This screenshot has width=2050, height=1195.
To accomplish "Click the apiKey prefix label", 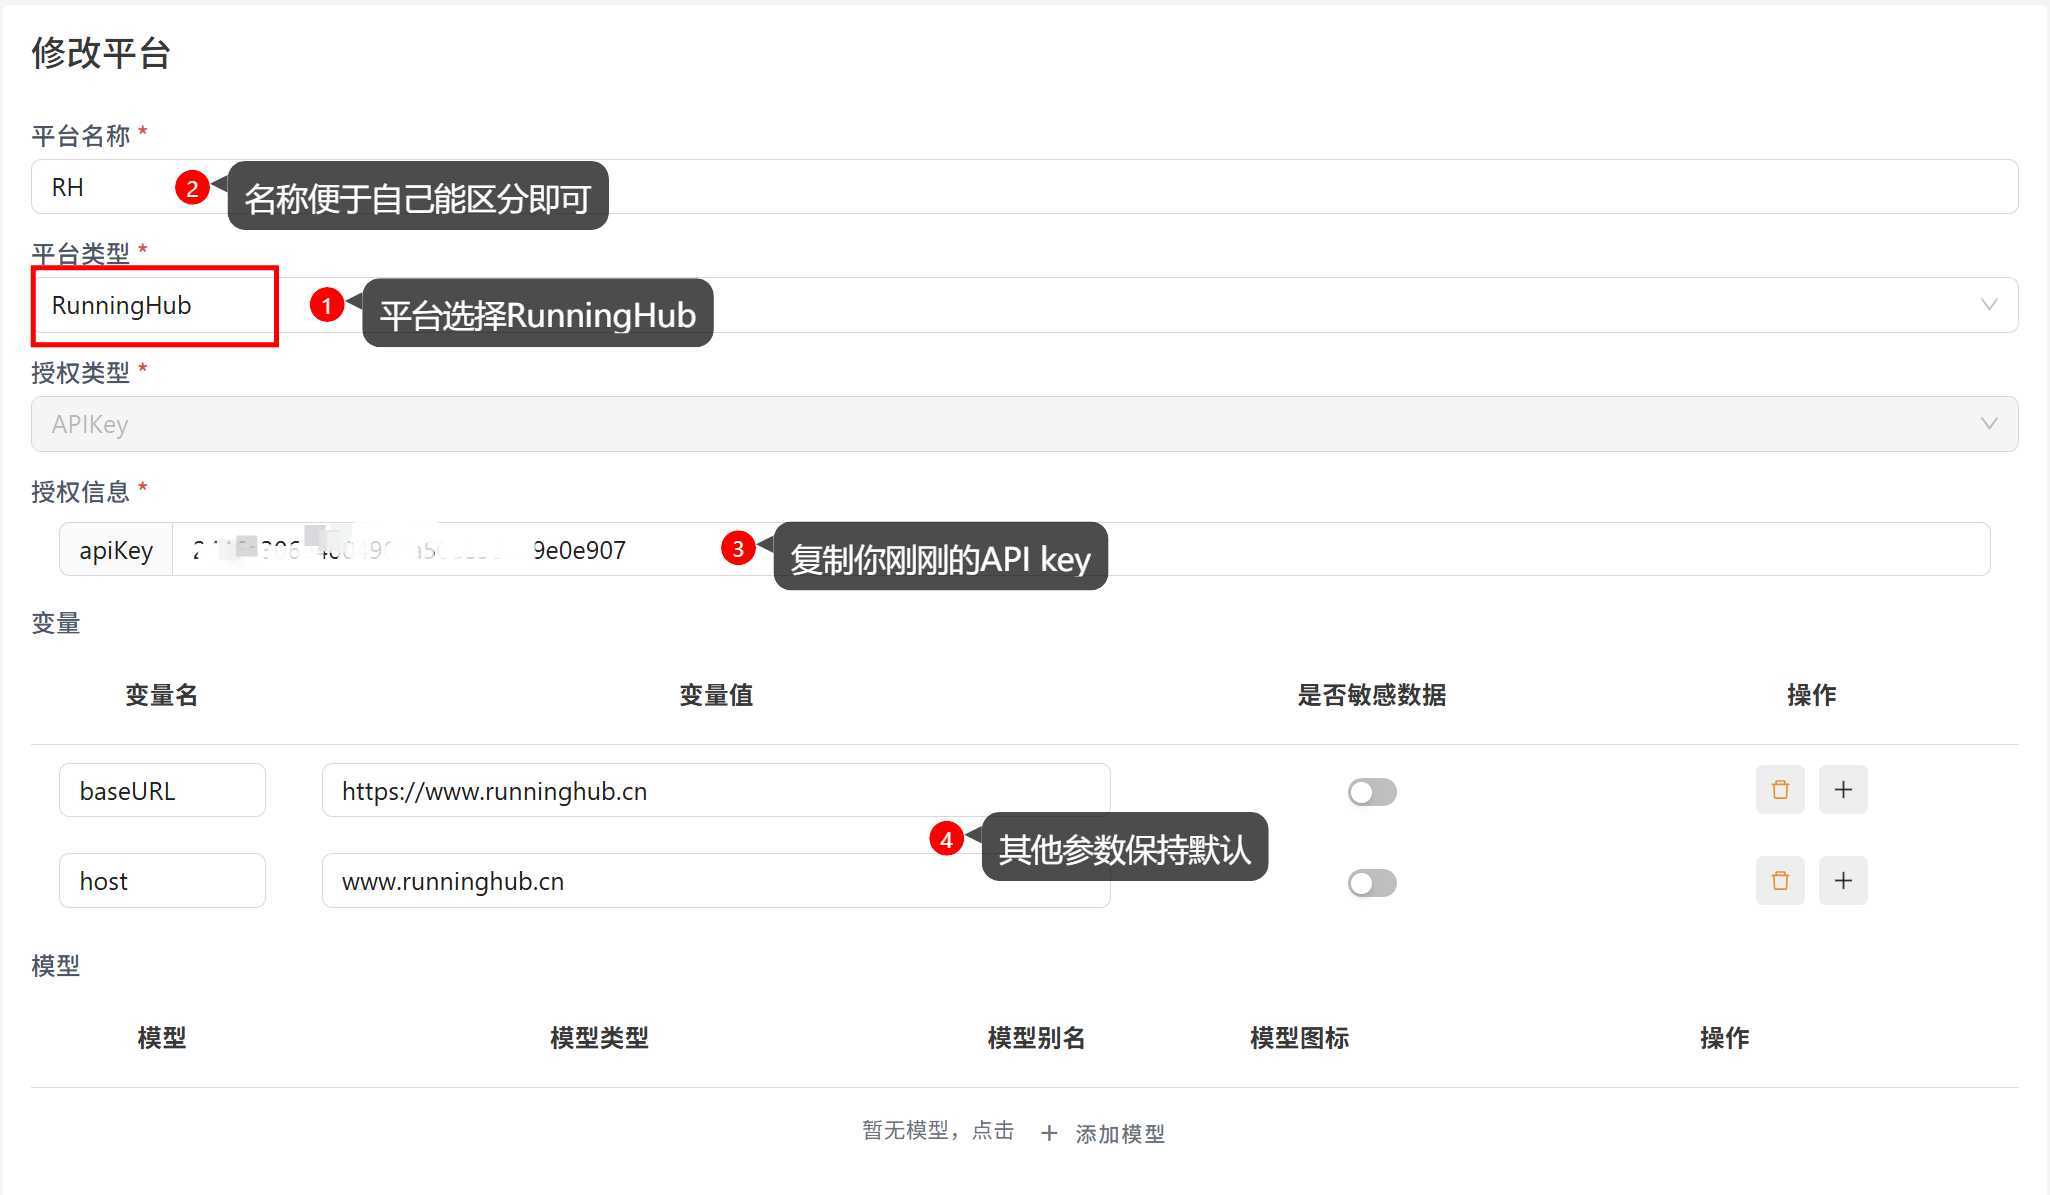I will 116,549.
